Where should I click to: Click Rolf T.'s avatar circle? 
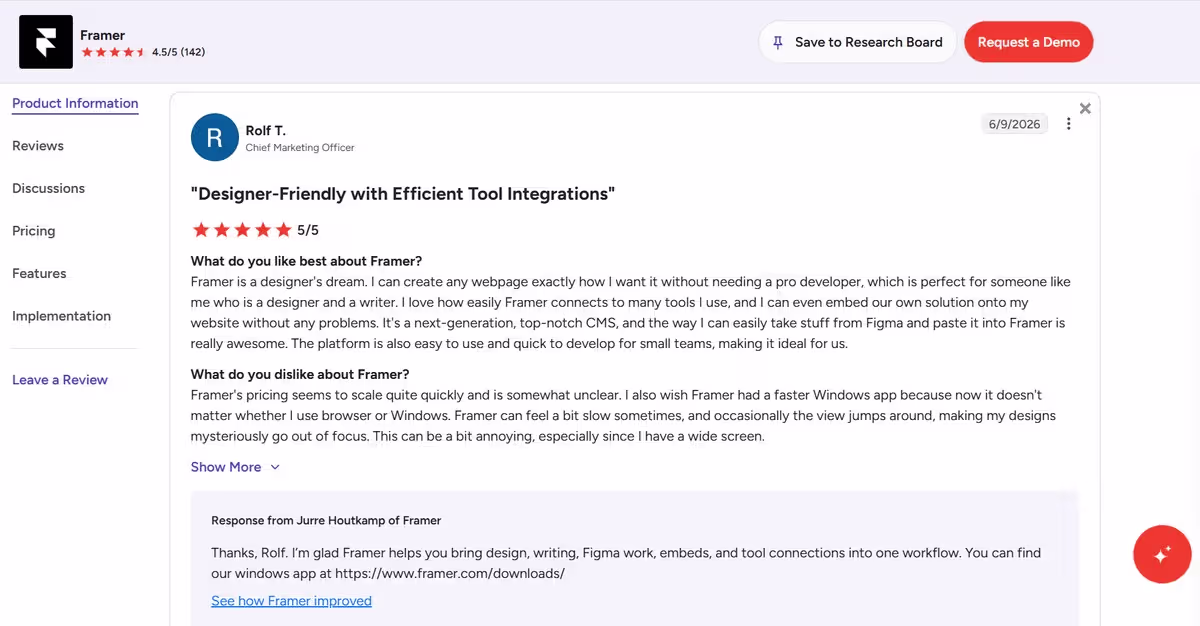pos(215,137)
